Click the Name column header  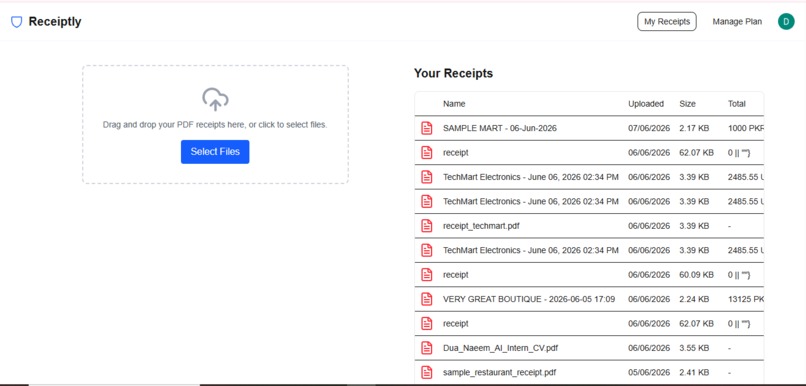pyautogui.click(x=454, y=104)
